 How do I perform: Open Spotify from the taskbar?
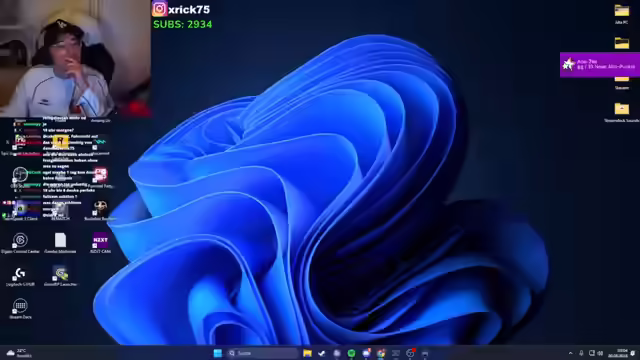pos(351,353)
